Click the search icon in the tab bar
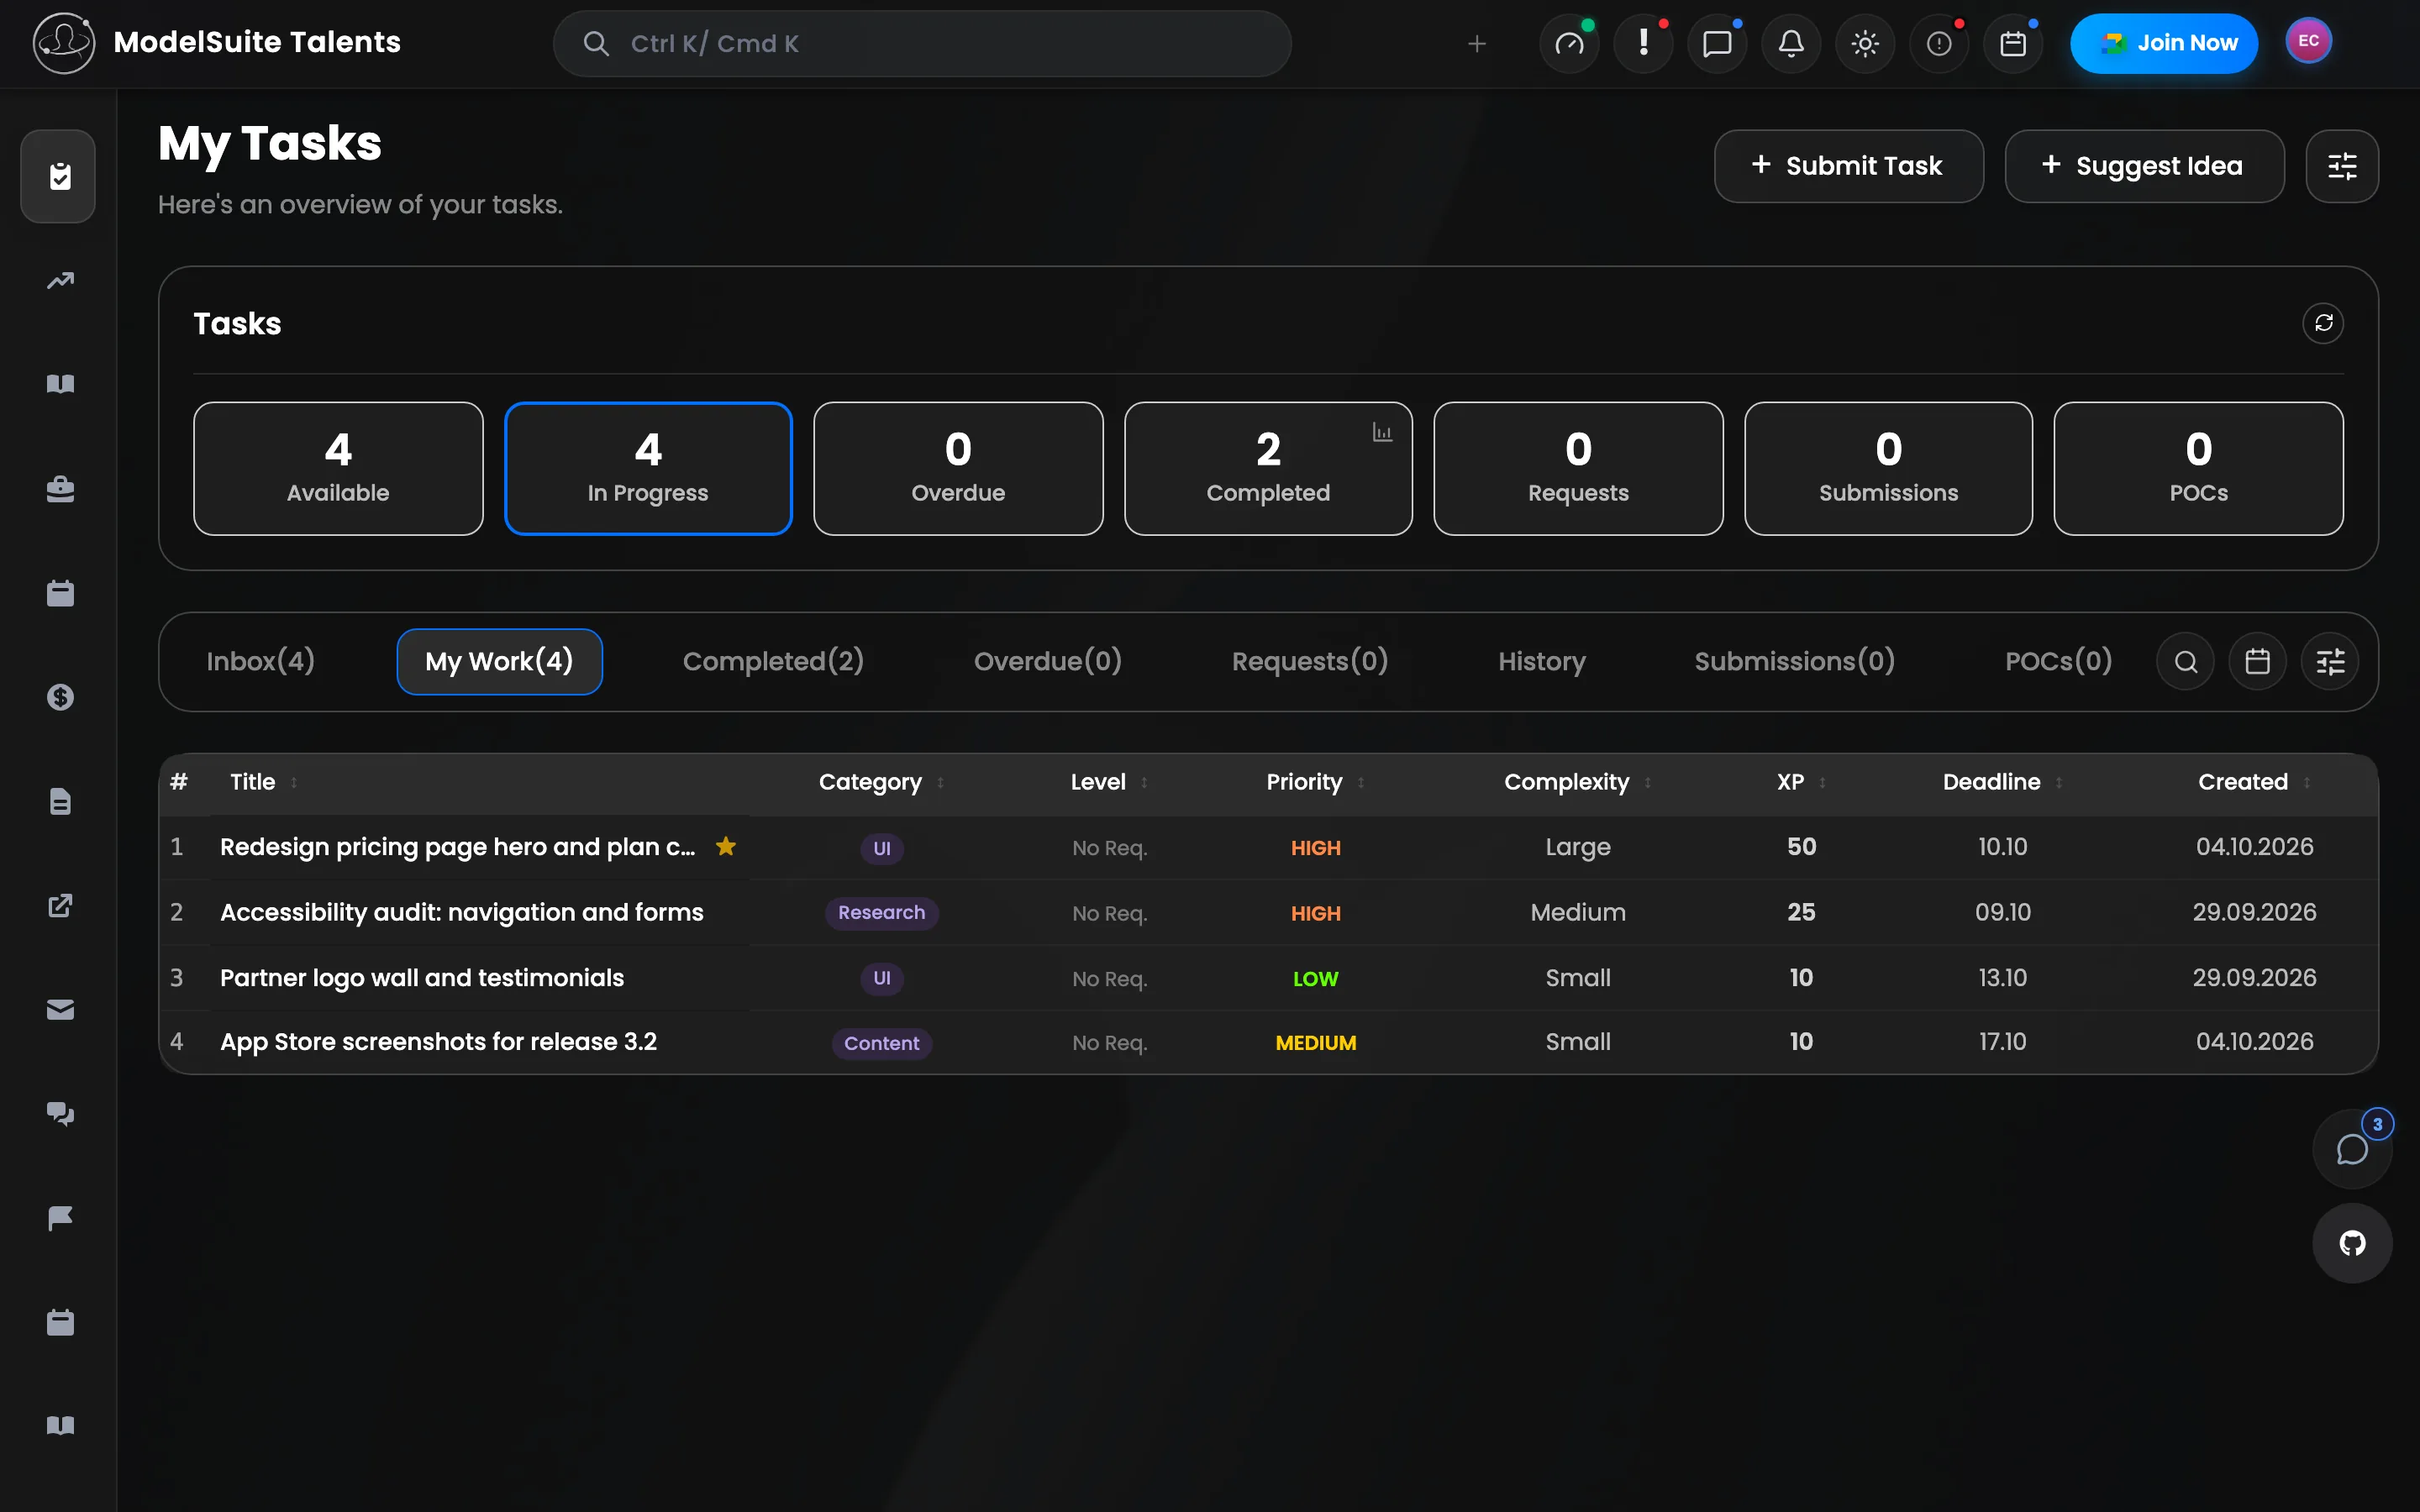The image size is (2420, 1512). click(2186, 662)
